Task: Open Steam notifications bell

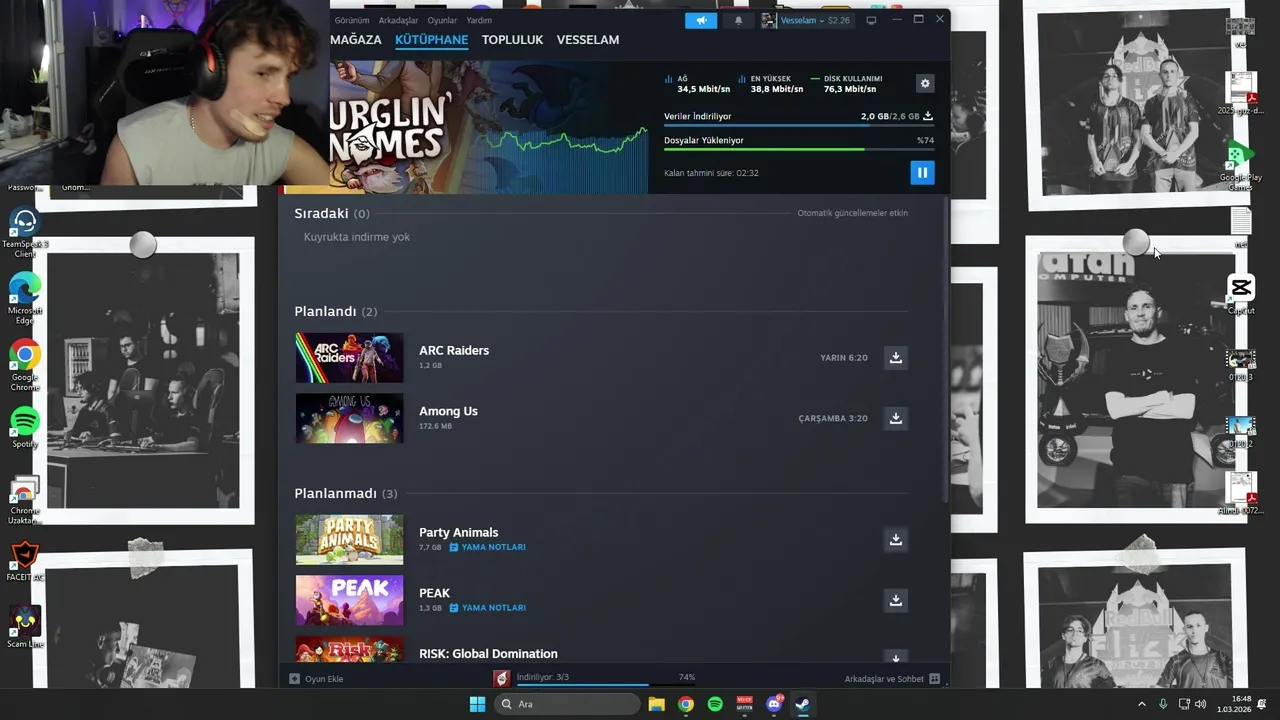Action: [738, 20]
